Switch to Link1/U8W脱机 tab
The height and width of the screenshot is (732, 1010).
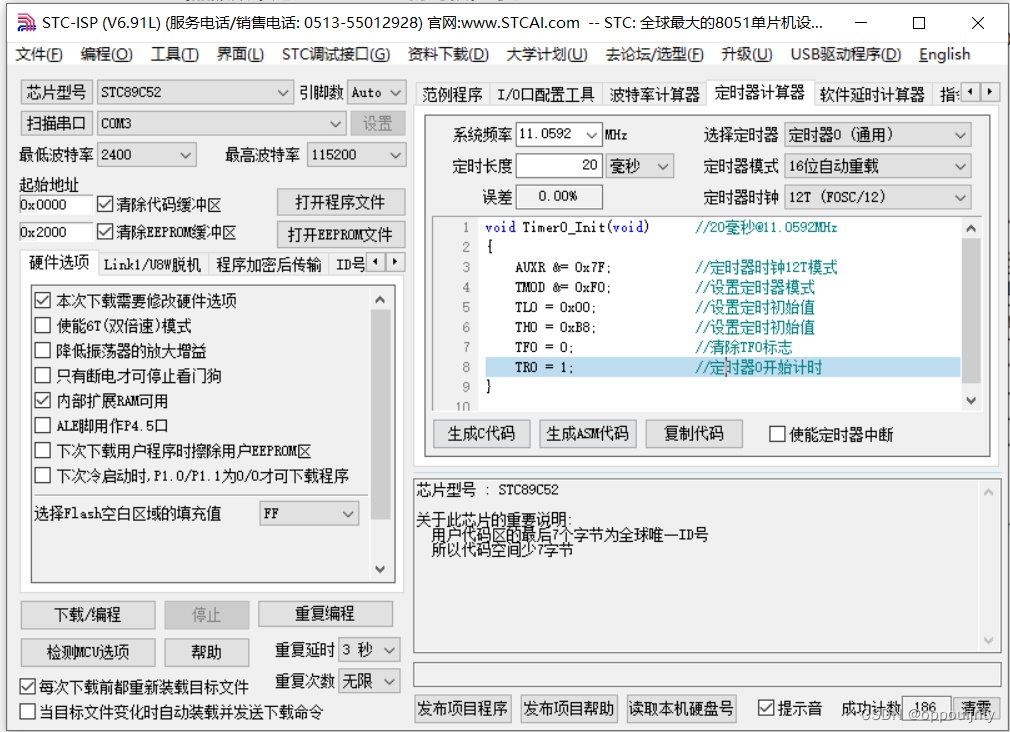(x=152, y=264)
